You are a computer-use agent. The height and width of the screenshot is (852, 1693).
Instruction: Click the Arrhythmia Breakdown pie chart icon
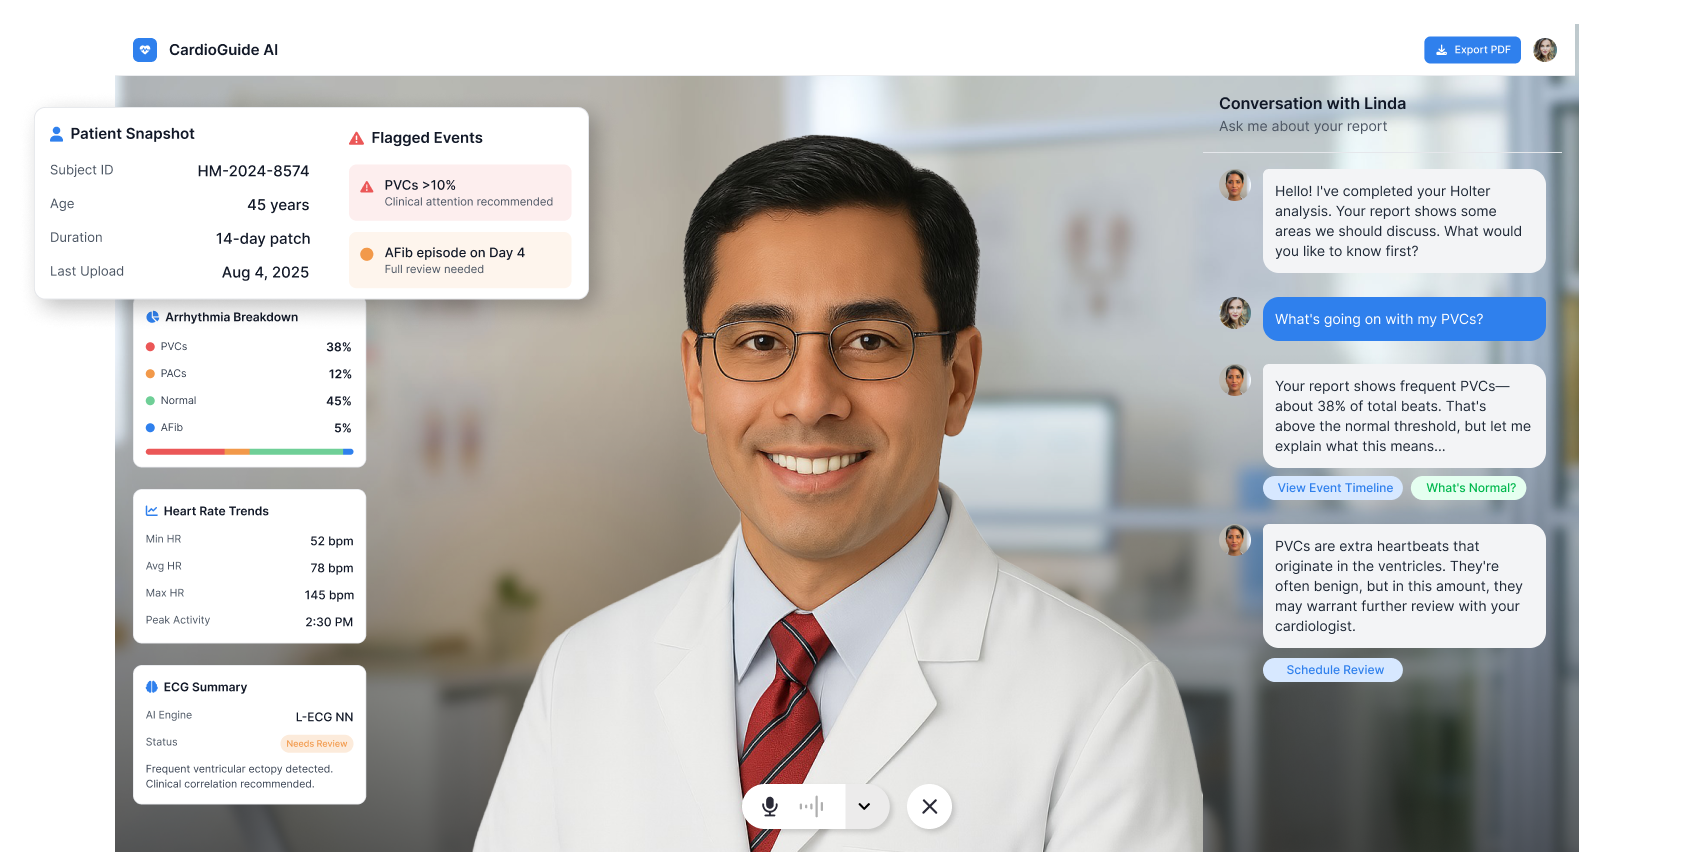(x=153, y=317)
